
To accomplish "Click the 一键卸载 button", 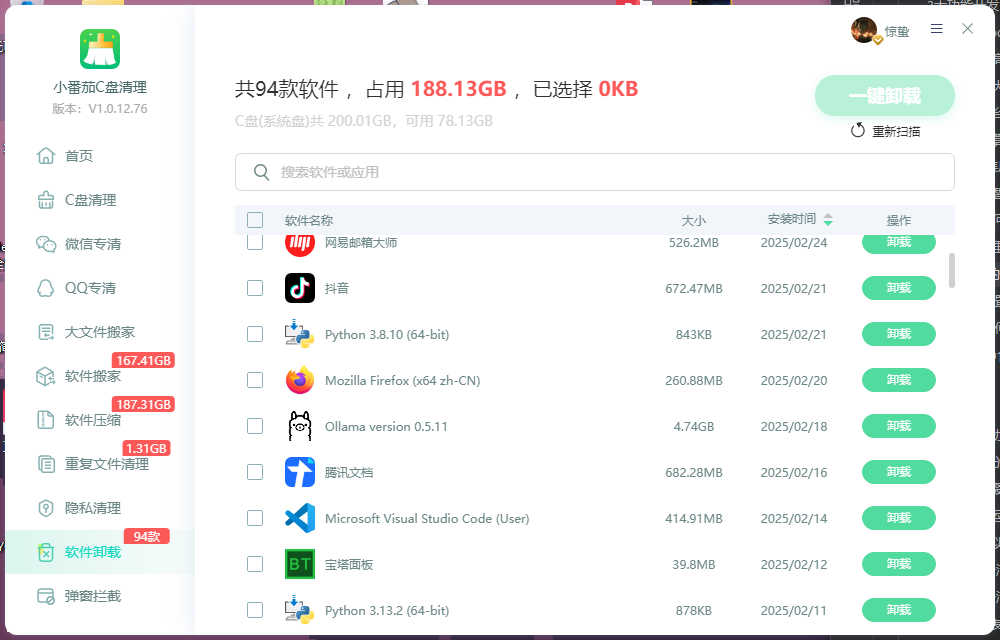I will tap(885, 96).
